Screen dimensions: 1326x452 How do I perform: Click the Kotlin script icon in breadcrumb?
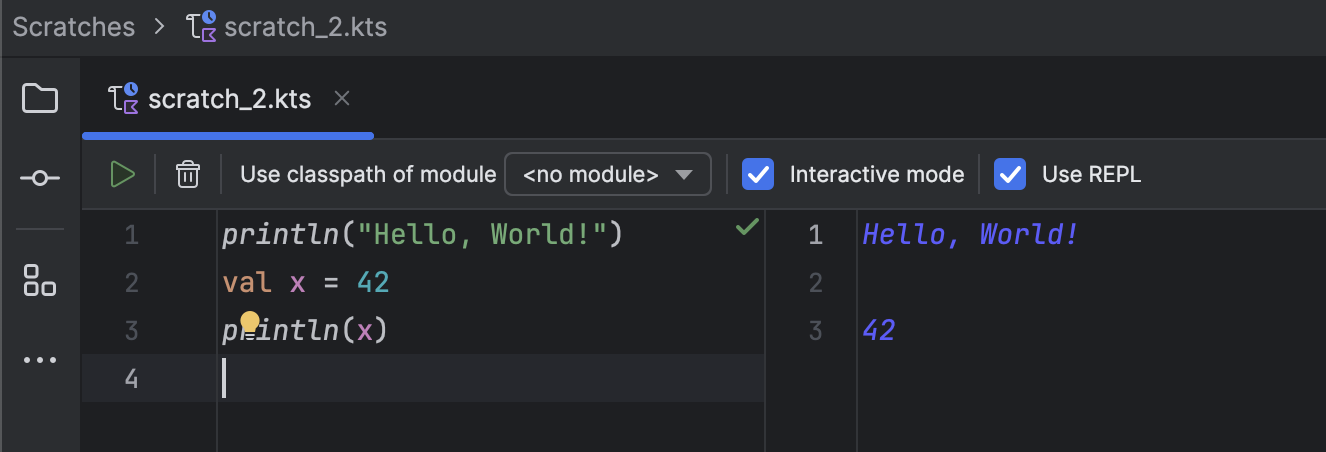tap(202, 26)
